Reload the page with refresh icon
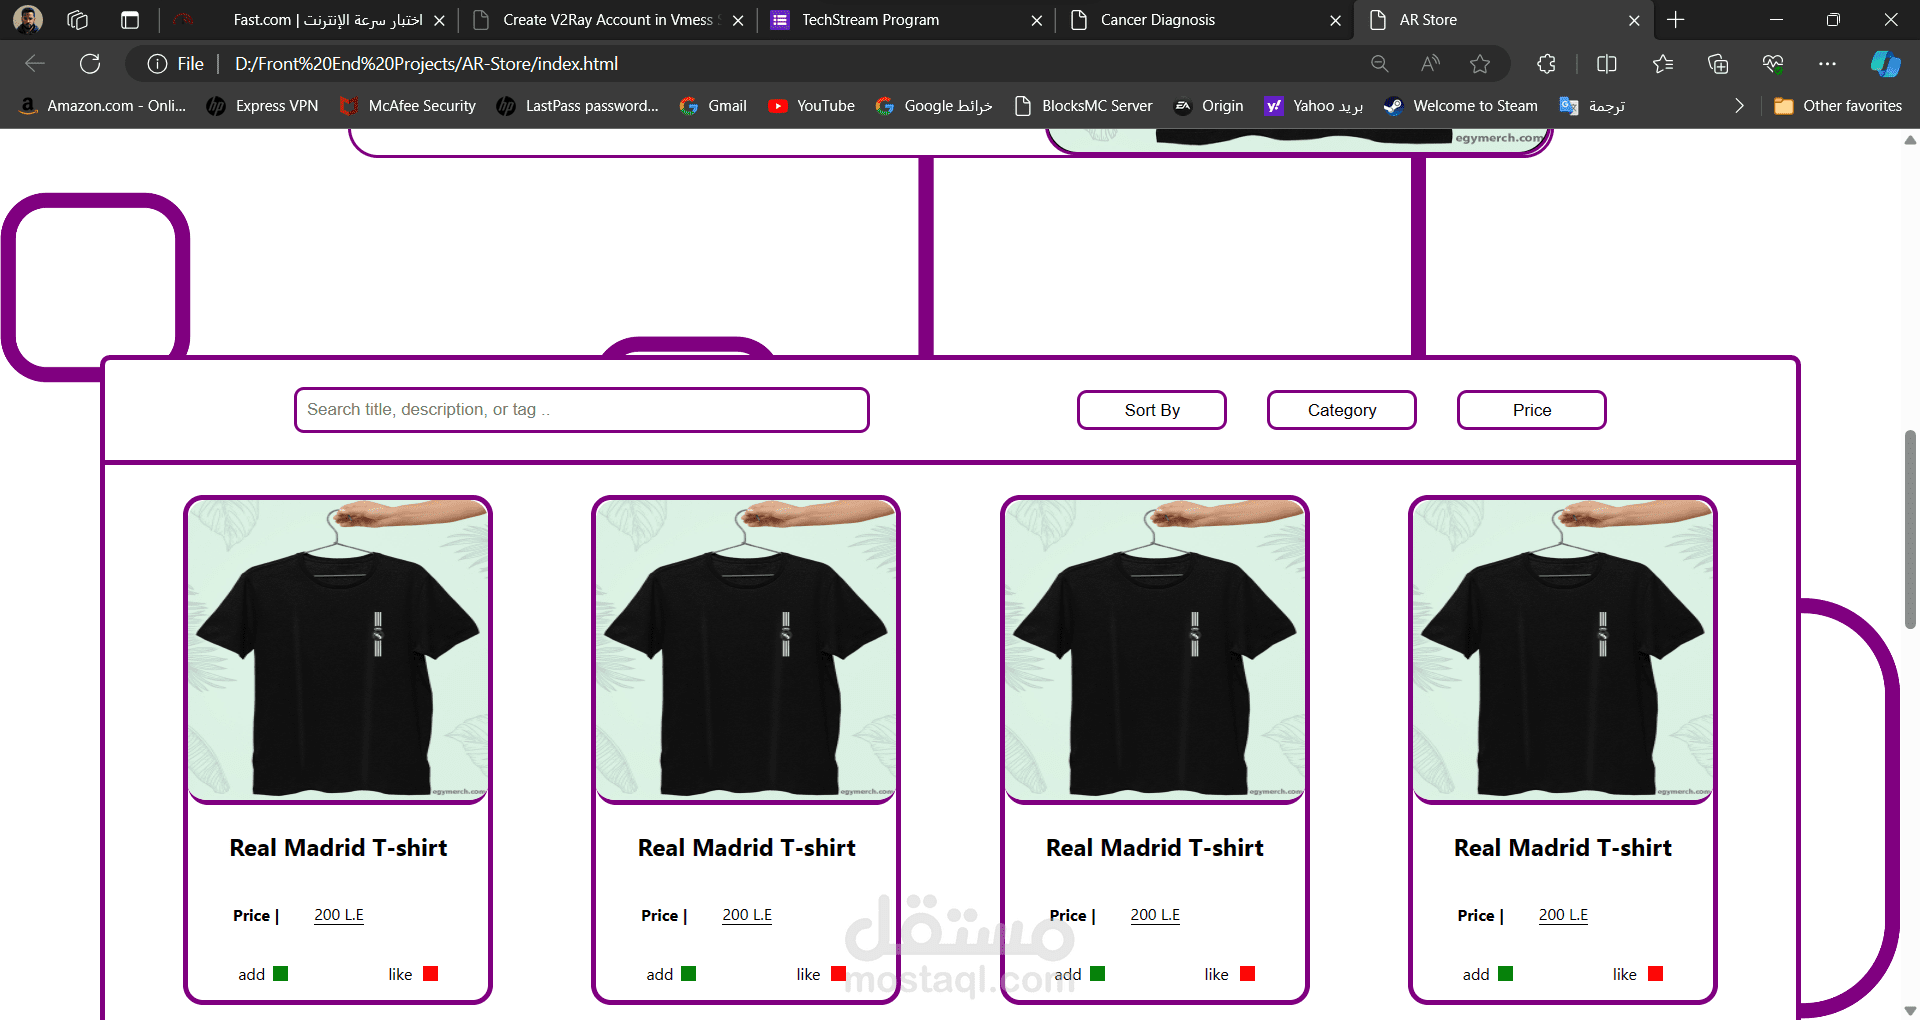The width and height of the screenshot is (1920, 1020). [90, 64]
